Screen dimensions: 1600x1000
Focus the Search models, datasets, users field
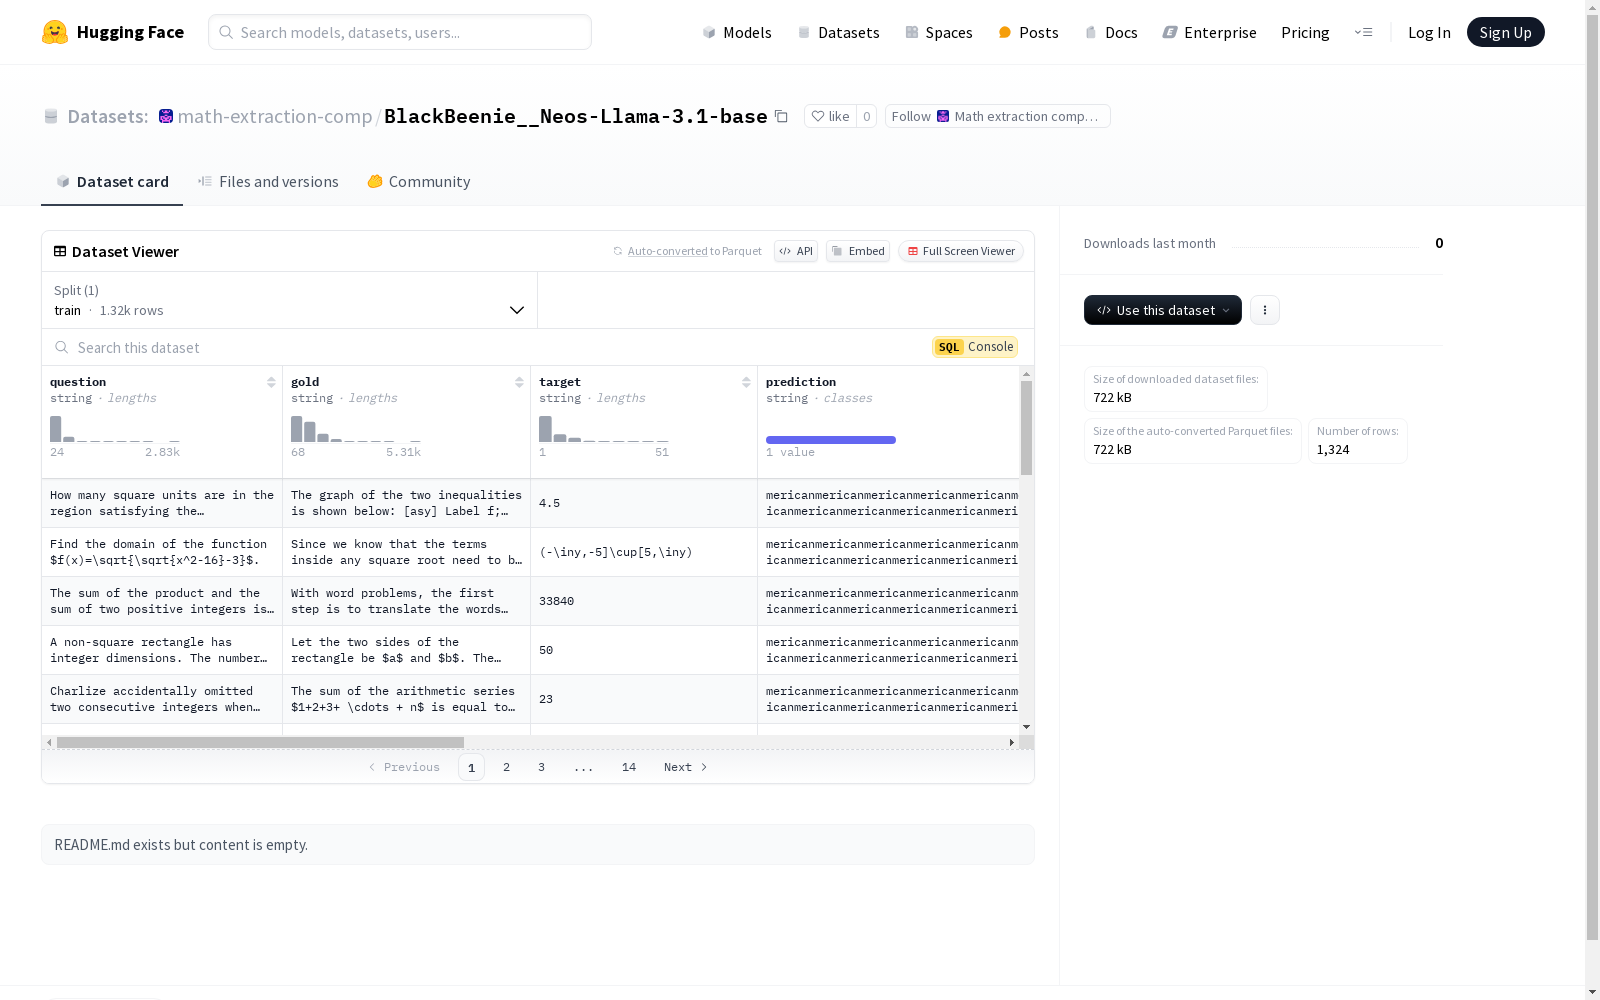coord(400,32)
